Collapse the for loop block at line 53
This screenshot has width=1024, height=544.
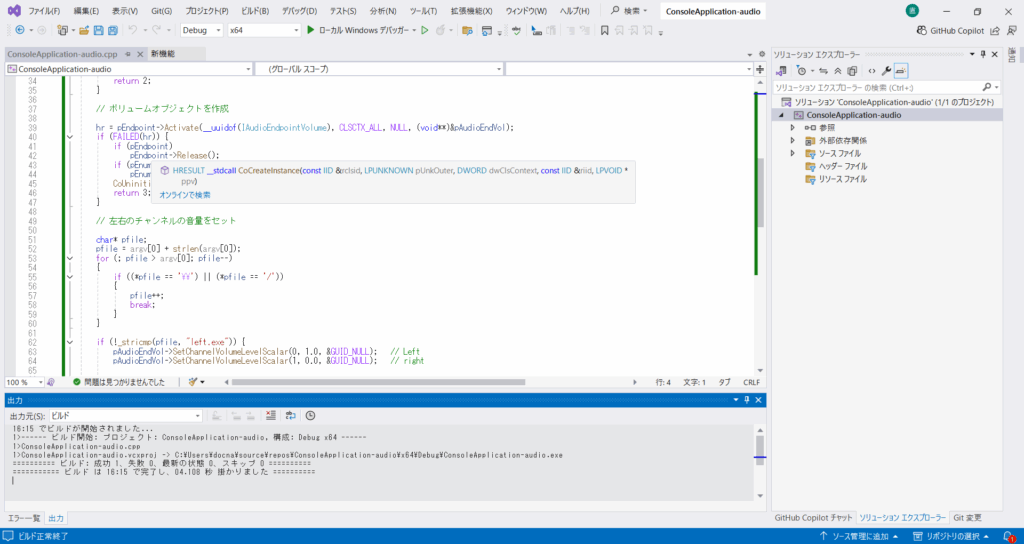click(x=70, y=258)
